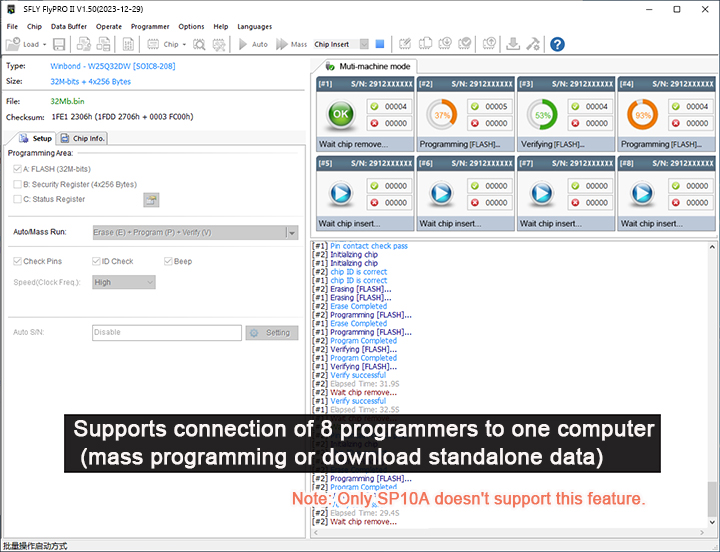Click the Auto run play icon
The height and width of the screenshot is (552, 720).
243,44
